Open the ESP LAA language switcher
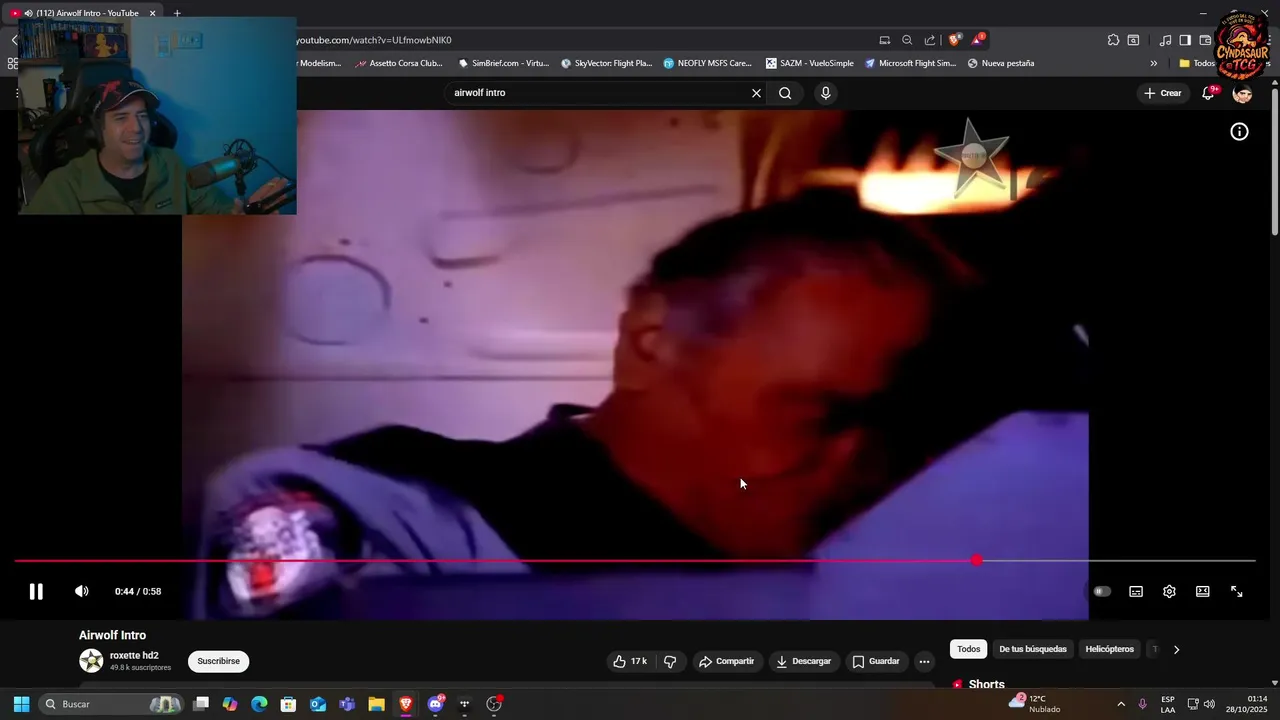The height and width of the screenshot is (720, 1280). [x=1168, y=704]
